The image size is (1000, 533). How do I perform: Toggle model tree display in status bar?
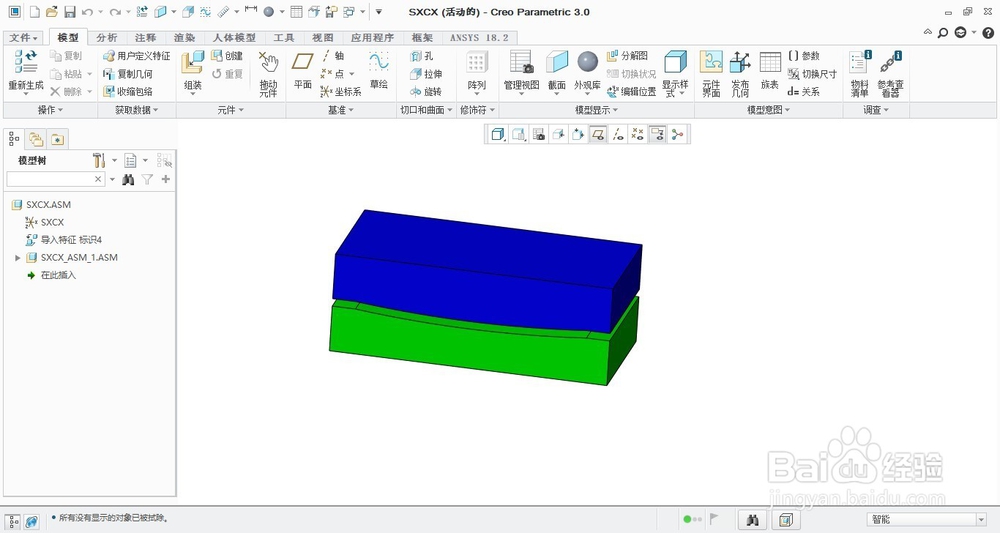[x=13, y=522]
